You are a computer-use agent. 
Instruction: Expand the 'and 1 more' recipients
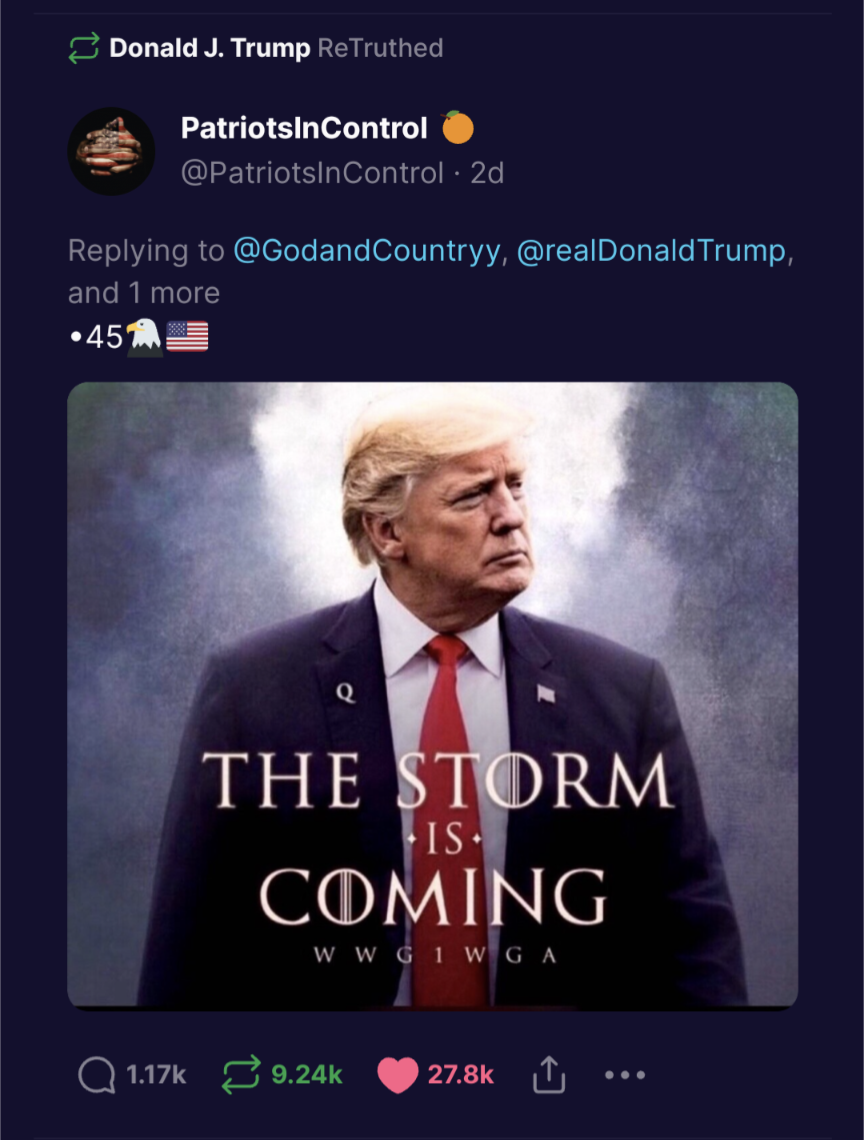click(144, 293)
